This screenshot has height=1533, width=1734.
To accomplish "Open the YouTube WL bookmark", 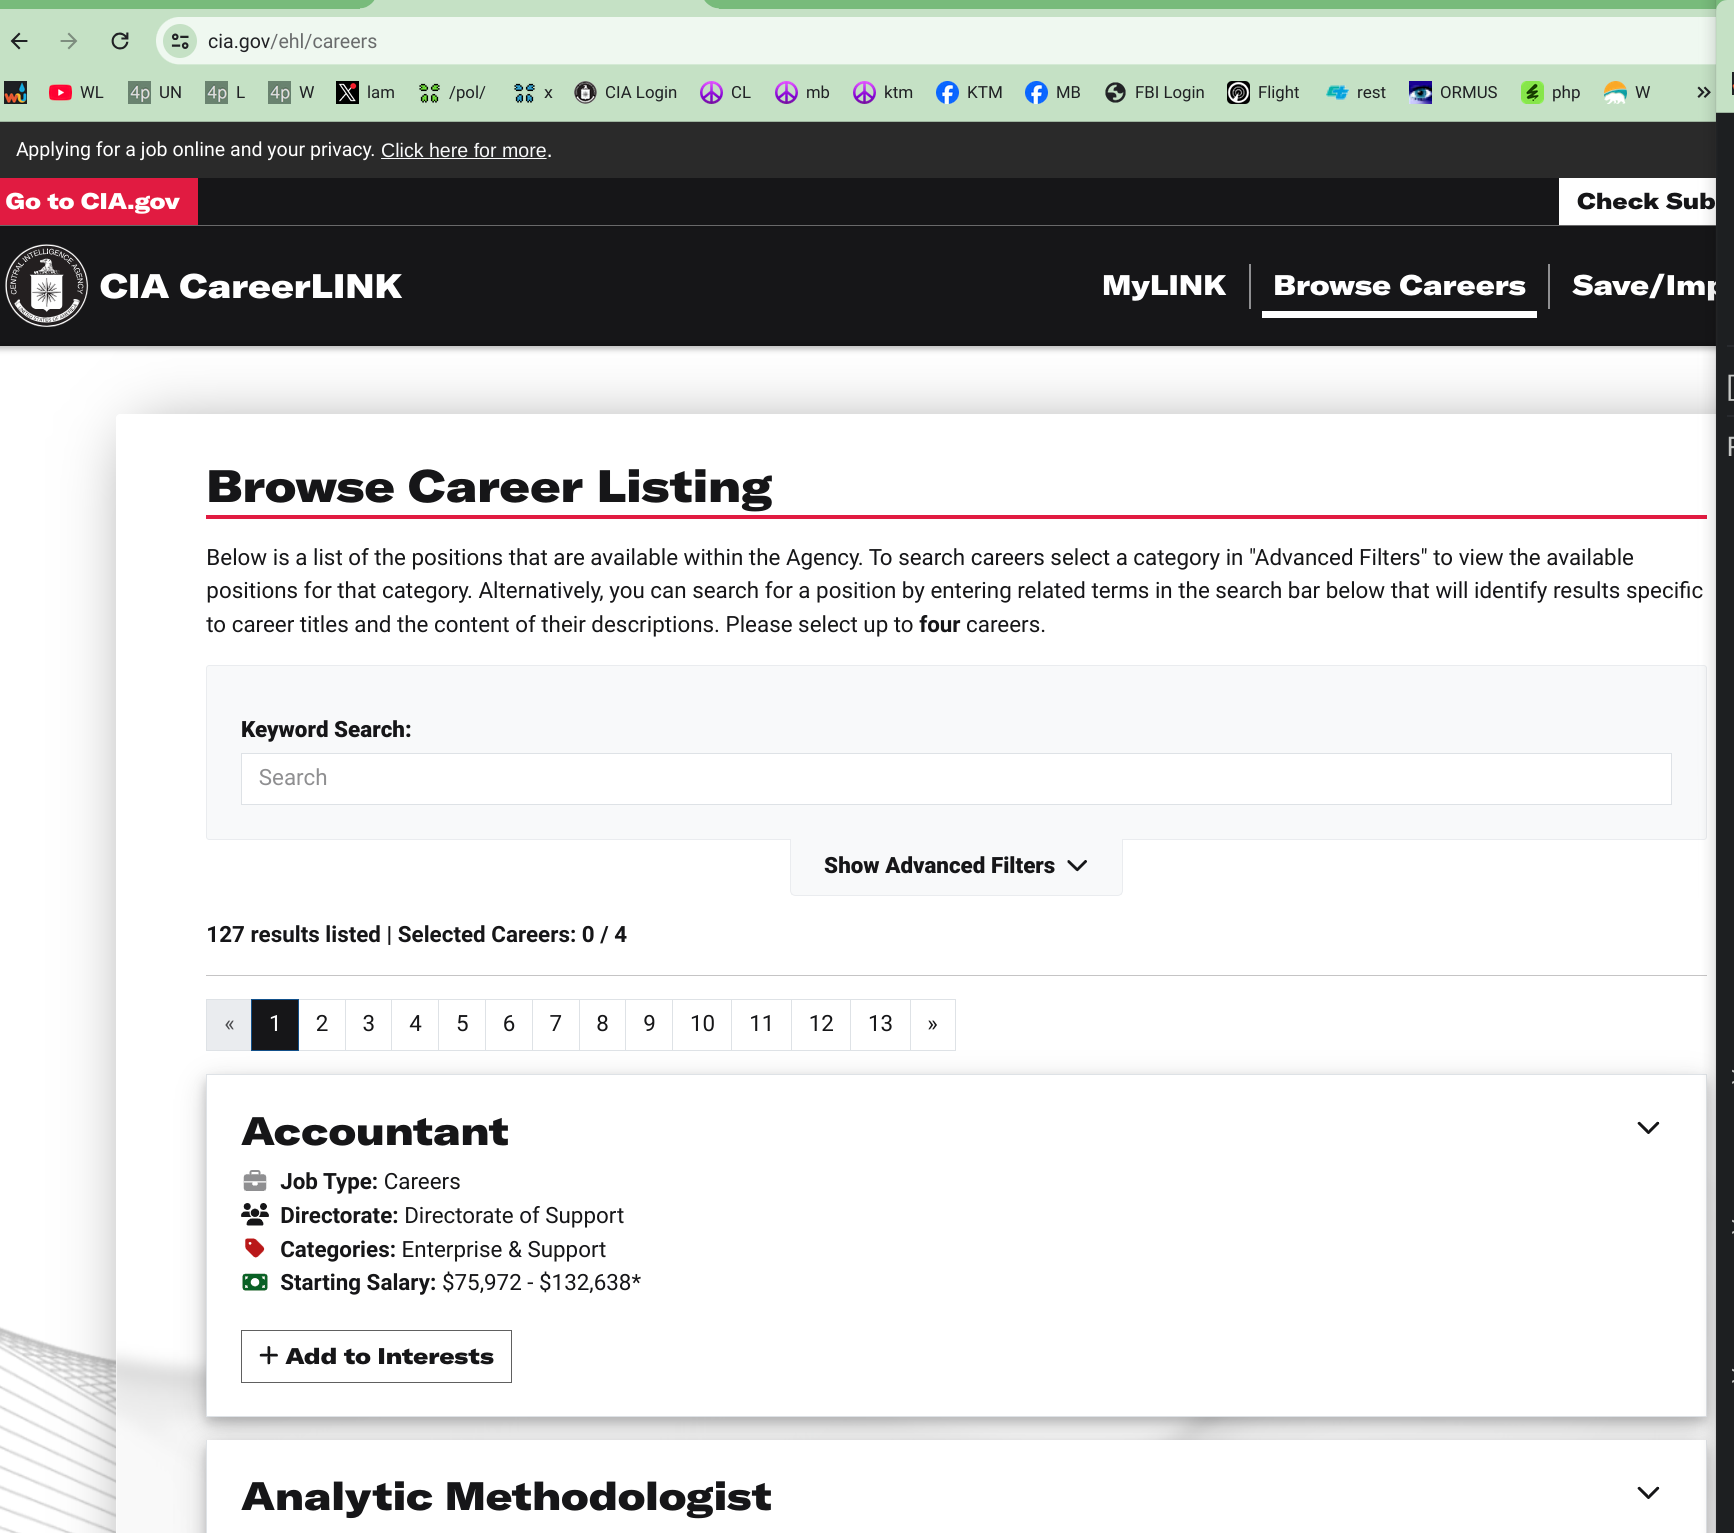I will click(76, 93).
